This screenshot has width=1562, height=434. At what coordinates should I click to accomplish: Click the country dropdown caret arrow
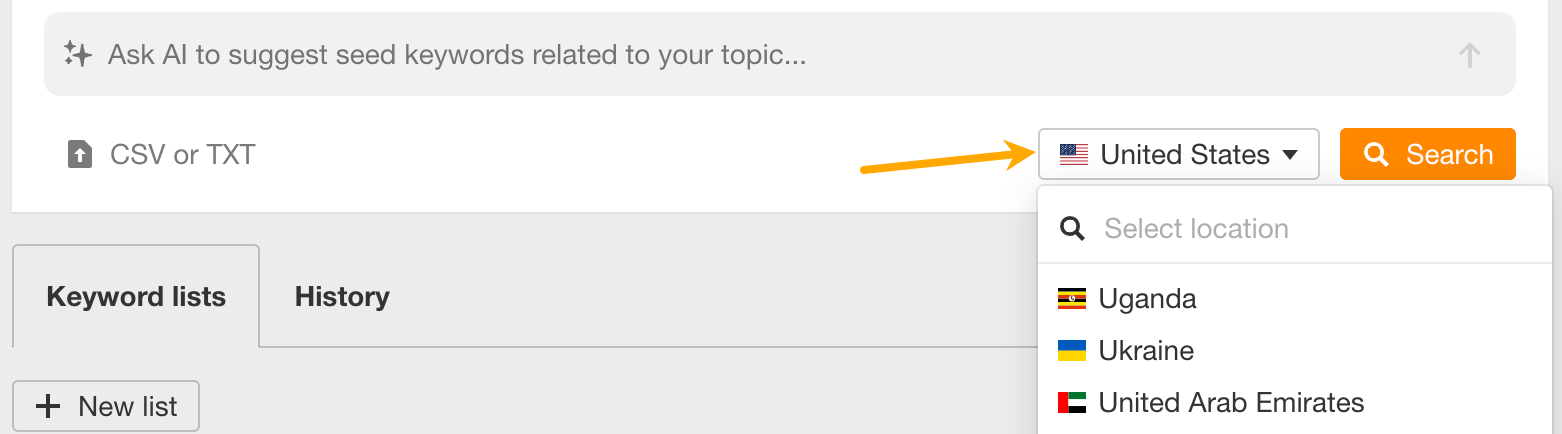click(x=1290, y=155)
